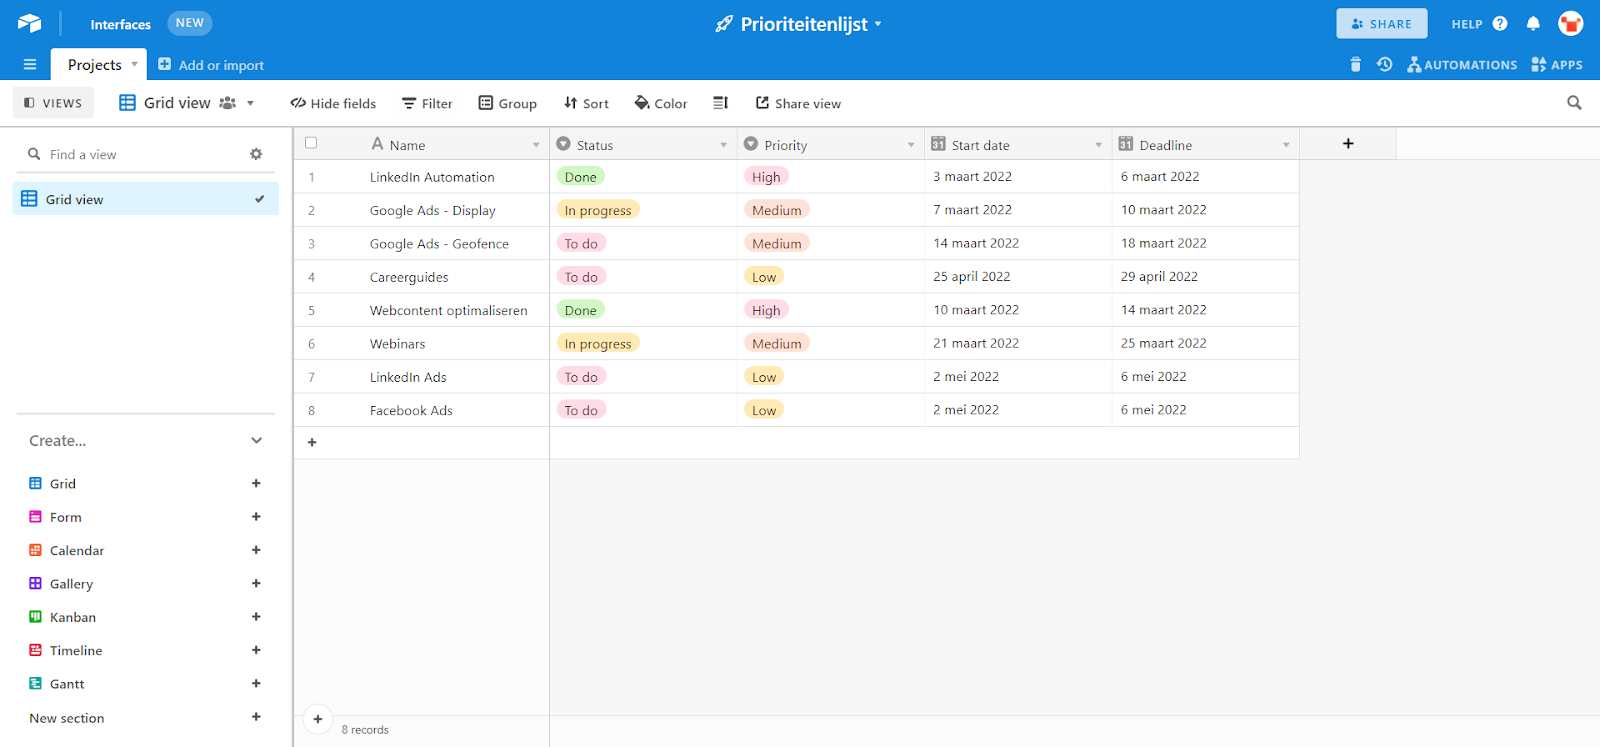Open the Name column dropdown

tap(536, 145)
